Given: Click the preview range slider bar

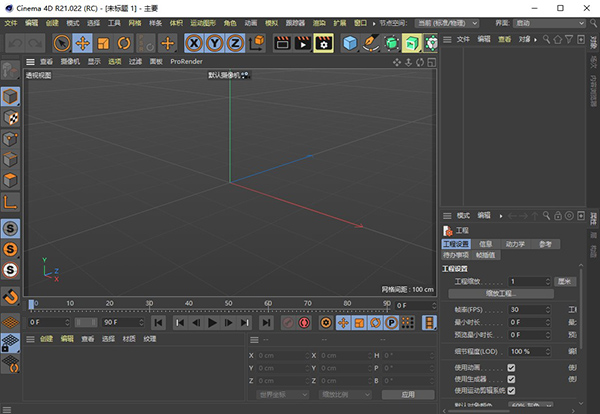Looking at the screenshot, I should pyautogui.click(x=86, y=323).
